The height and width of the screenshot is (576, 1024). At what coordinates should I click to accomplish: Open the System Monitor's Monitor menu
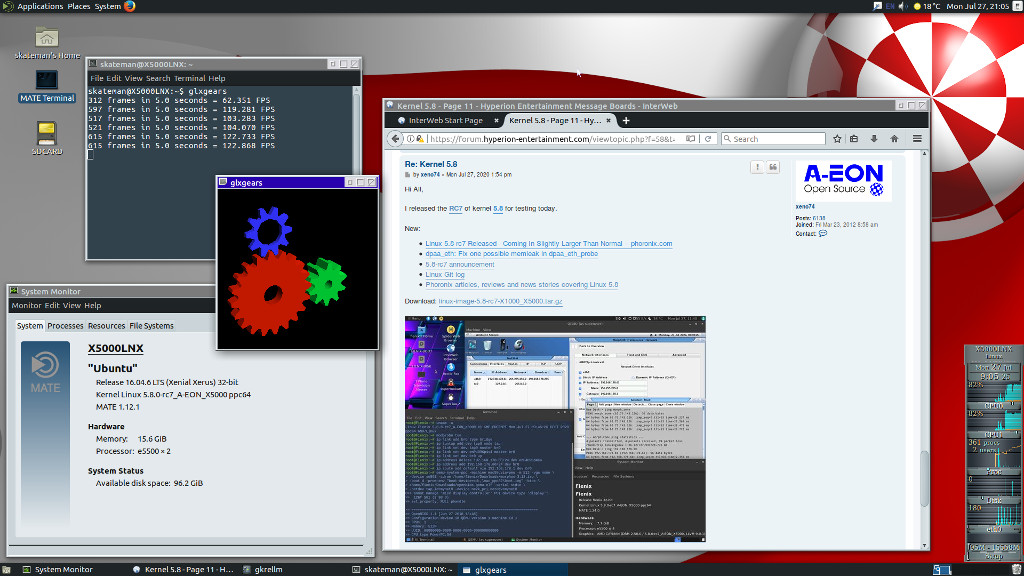coord(26,306)
